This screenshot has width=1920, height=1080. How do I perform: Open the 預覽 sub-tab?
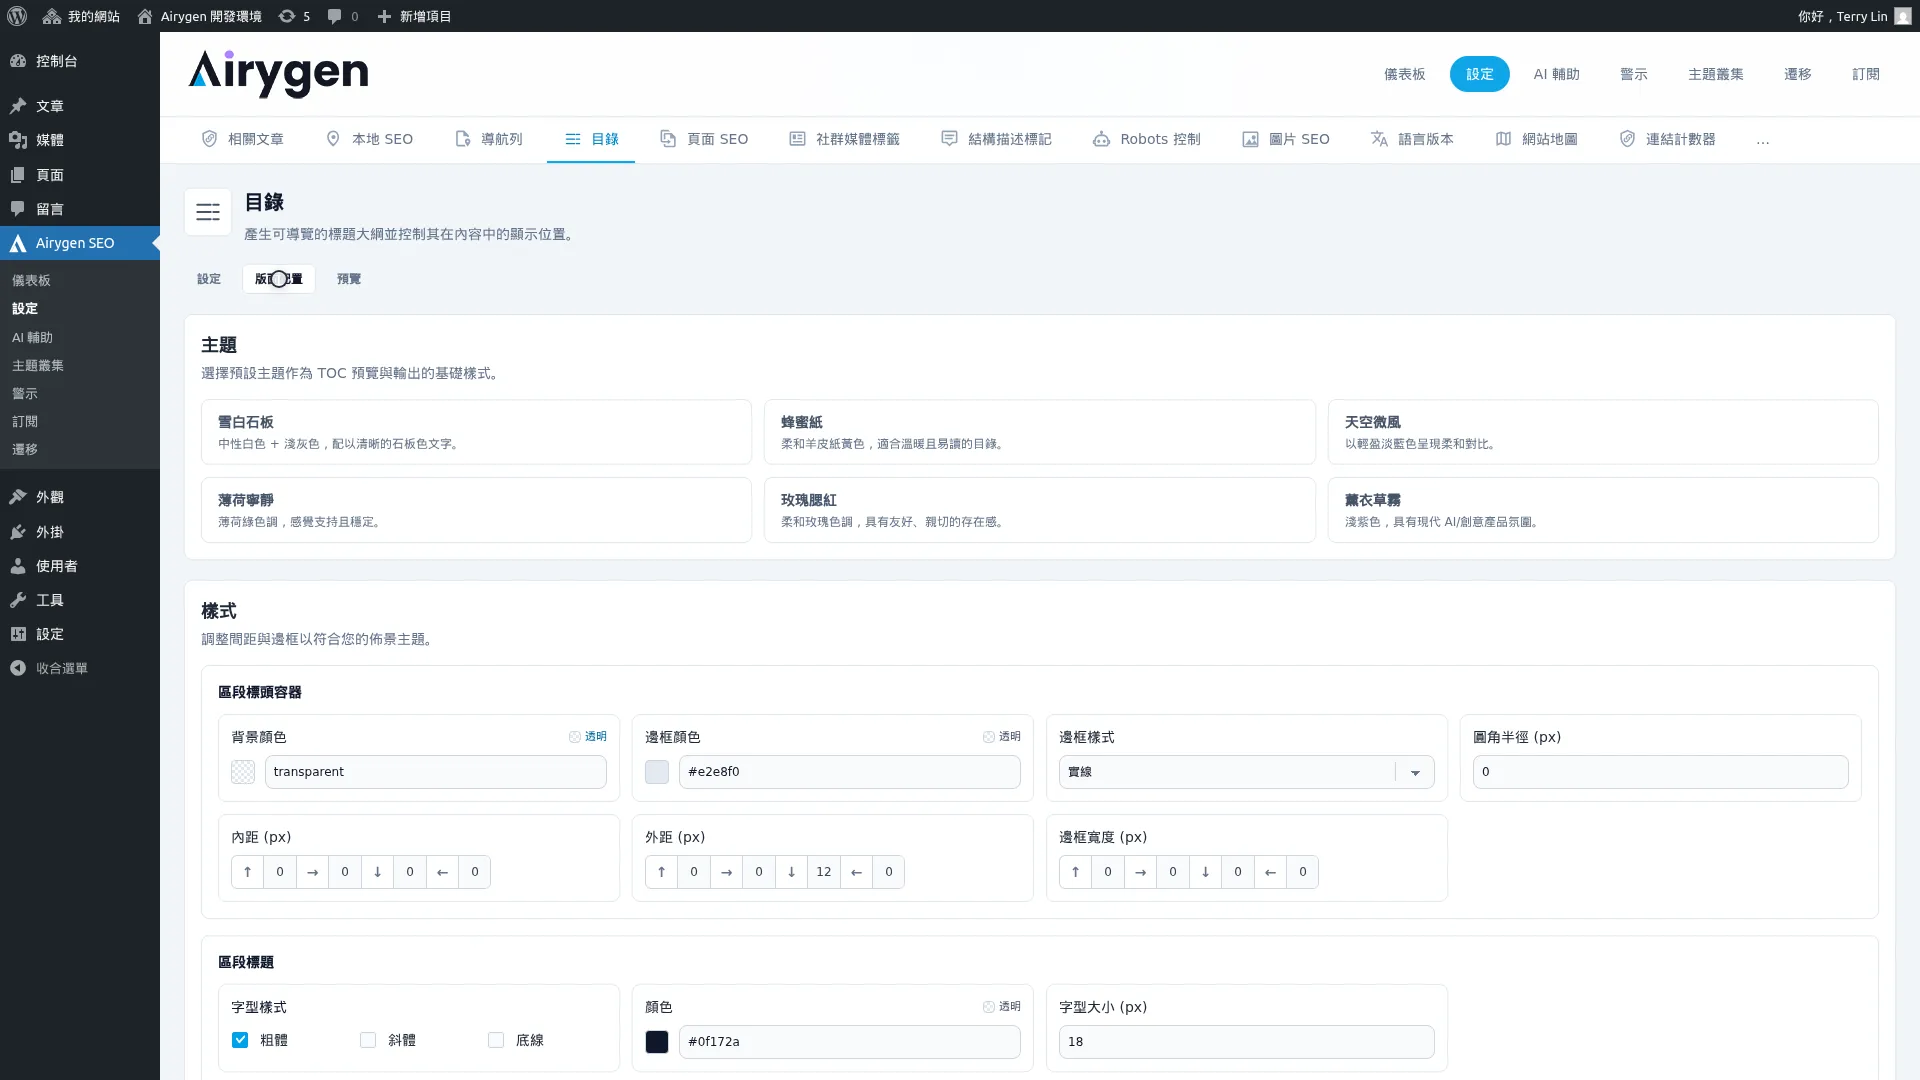pos(349,279)
